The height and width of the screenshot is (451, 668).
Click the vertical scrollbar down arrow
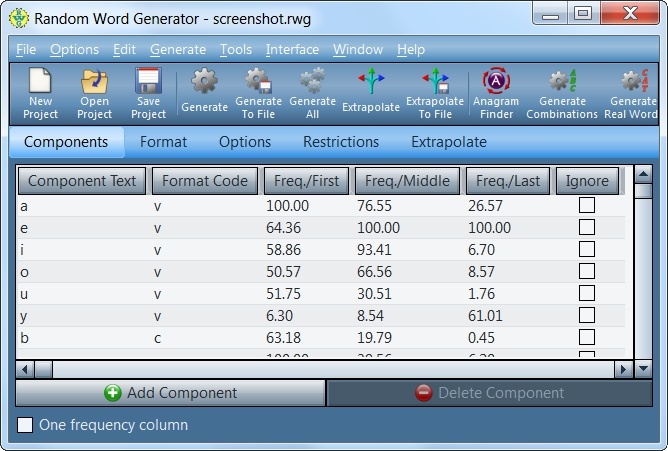[643, 369]
